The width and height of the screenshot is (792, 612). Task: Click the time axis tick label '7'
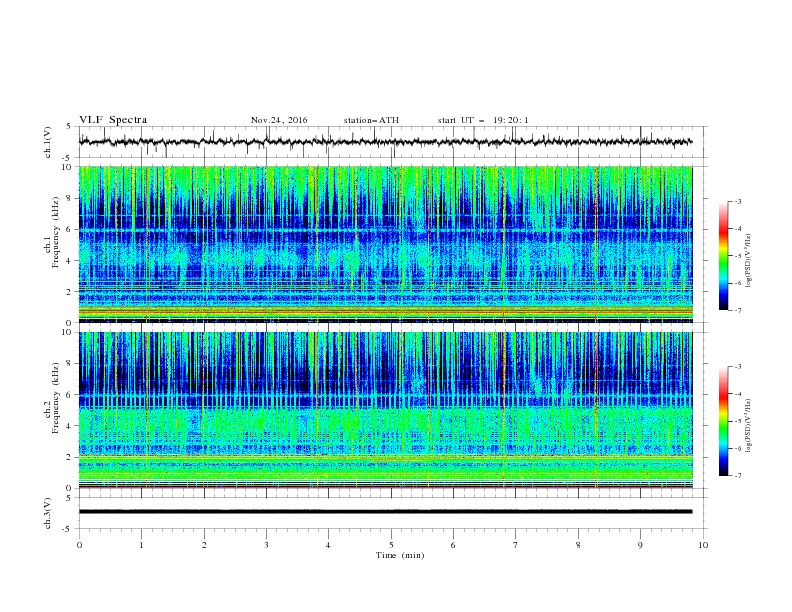click(515, 545)
